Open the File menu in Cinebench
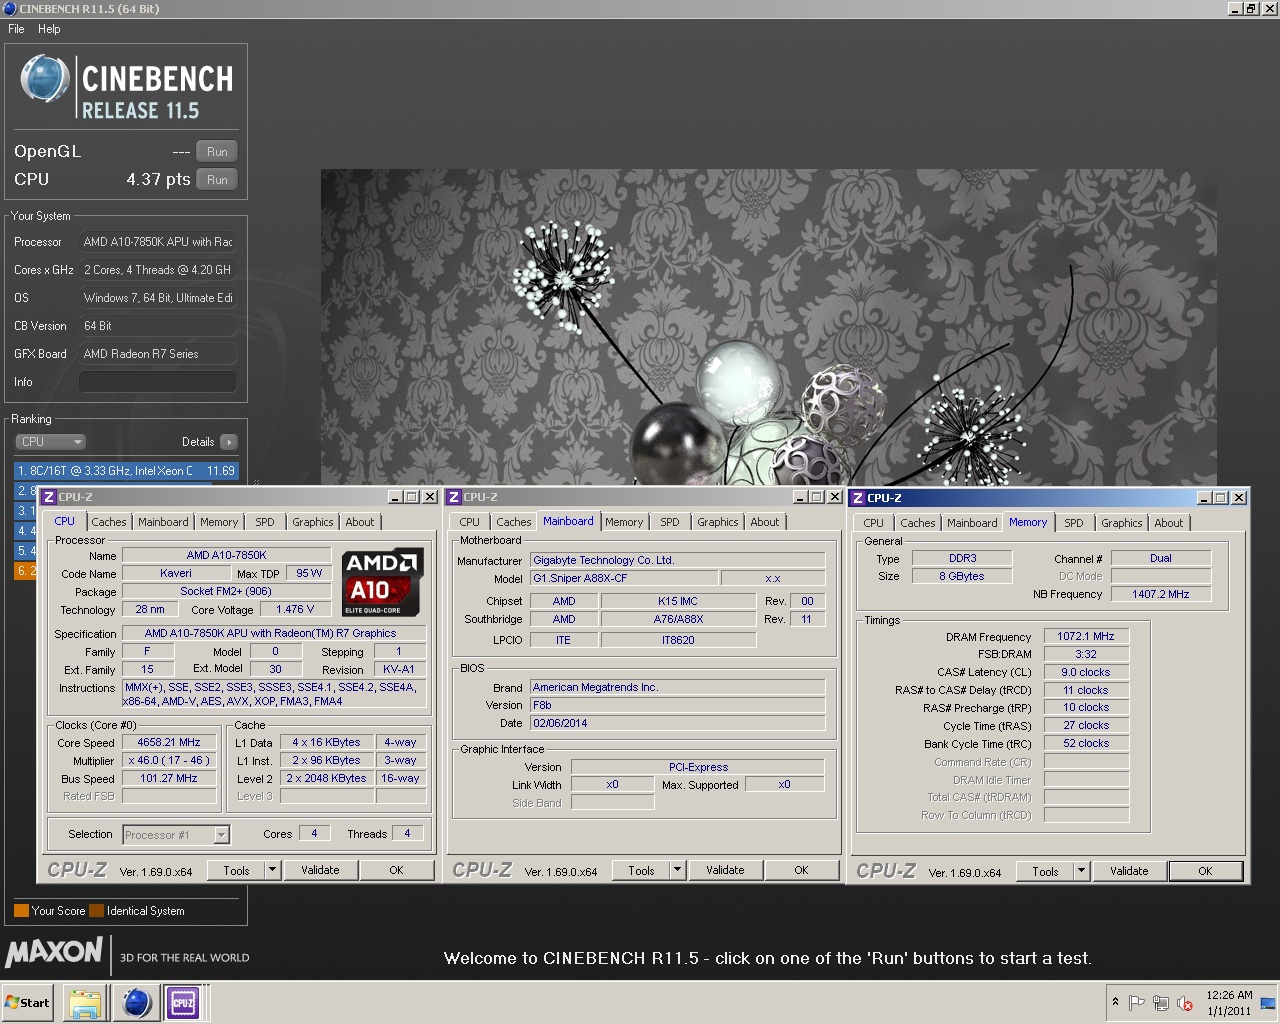 16,29
